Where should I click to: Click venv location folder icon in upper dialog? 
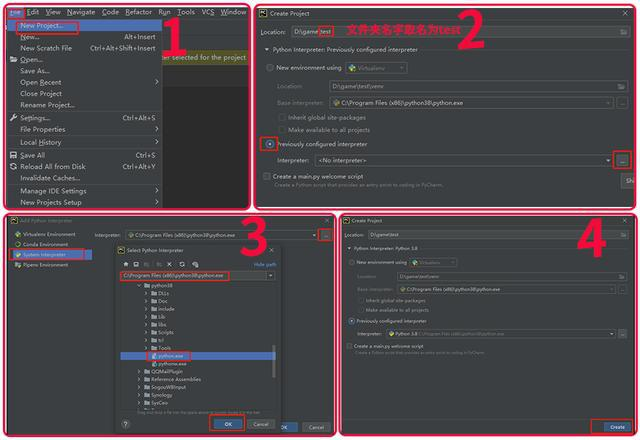tap(621, 87)
